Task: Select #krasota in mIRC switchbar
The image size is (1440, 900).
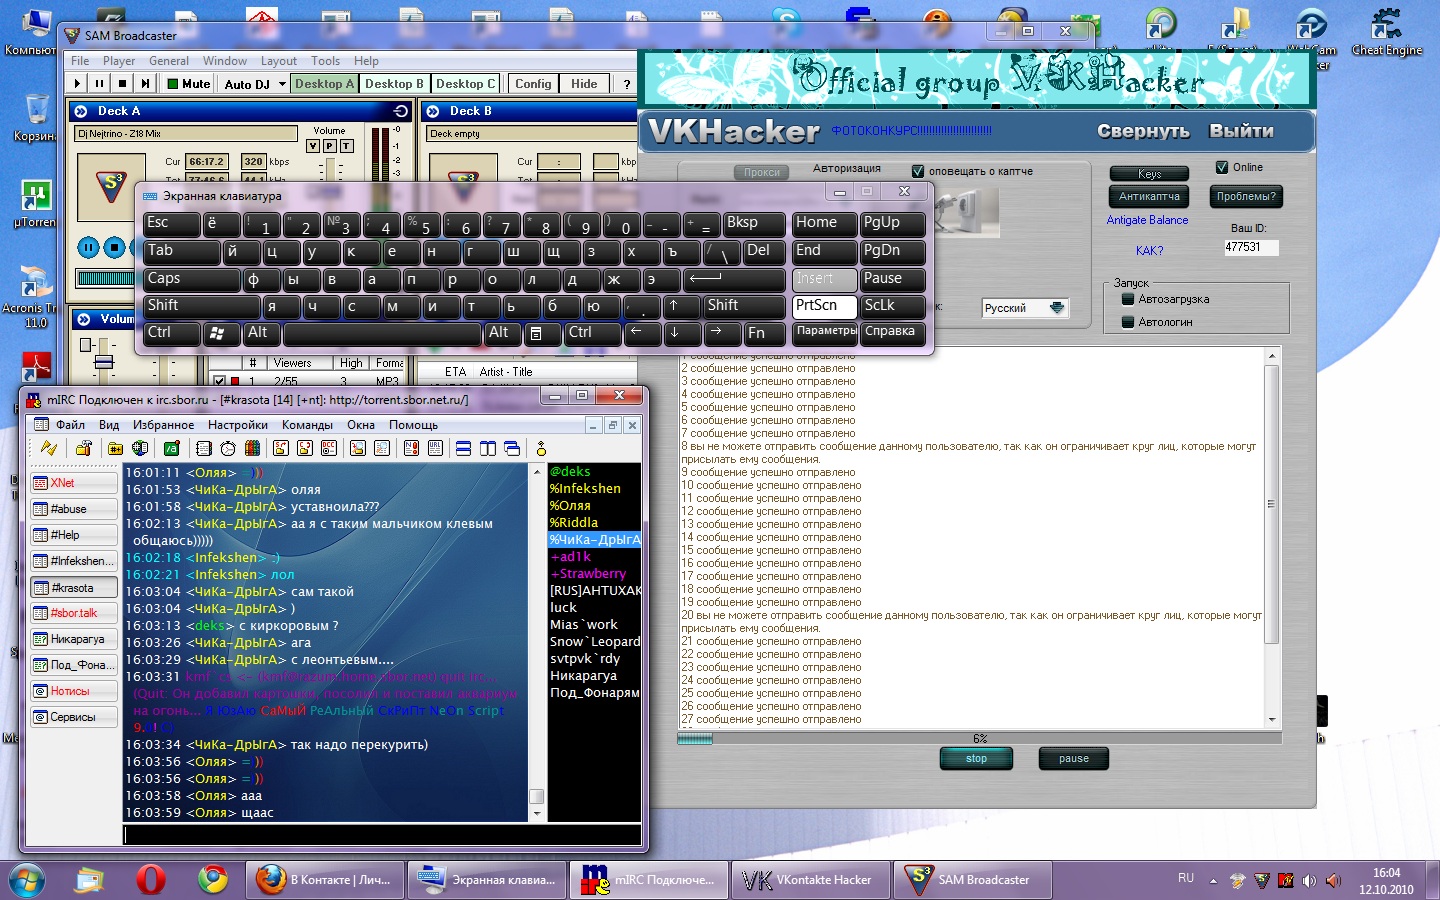Action: pos(73,588)
